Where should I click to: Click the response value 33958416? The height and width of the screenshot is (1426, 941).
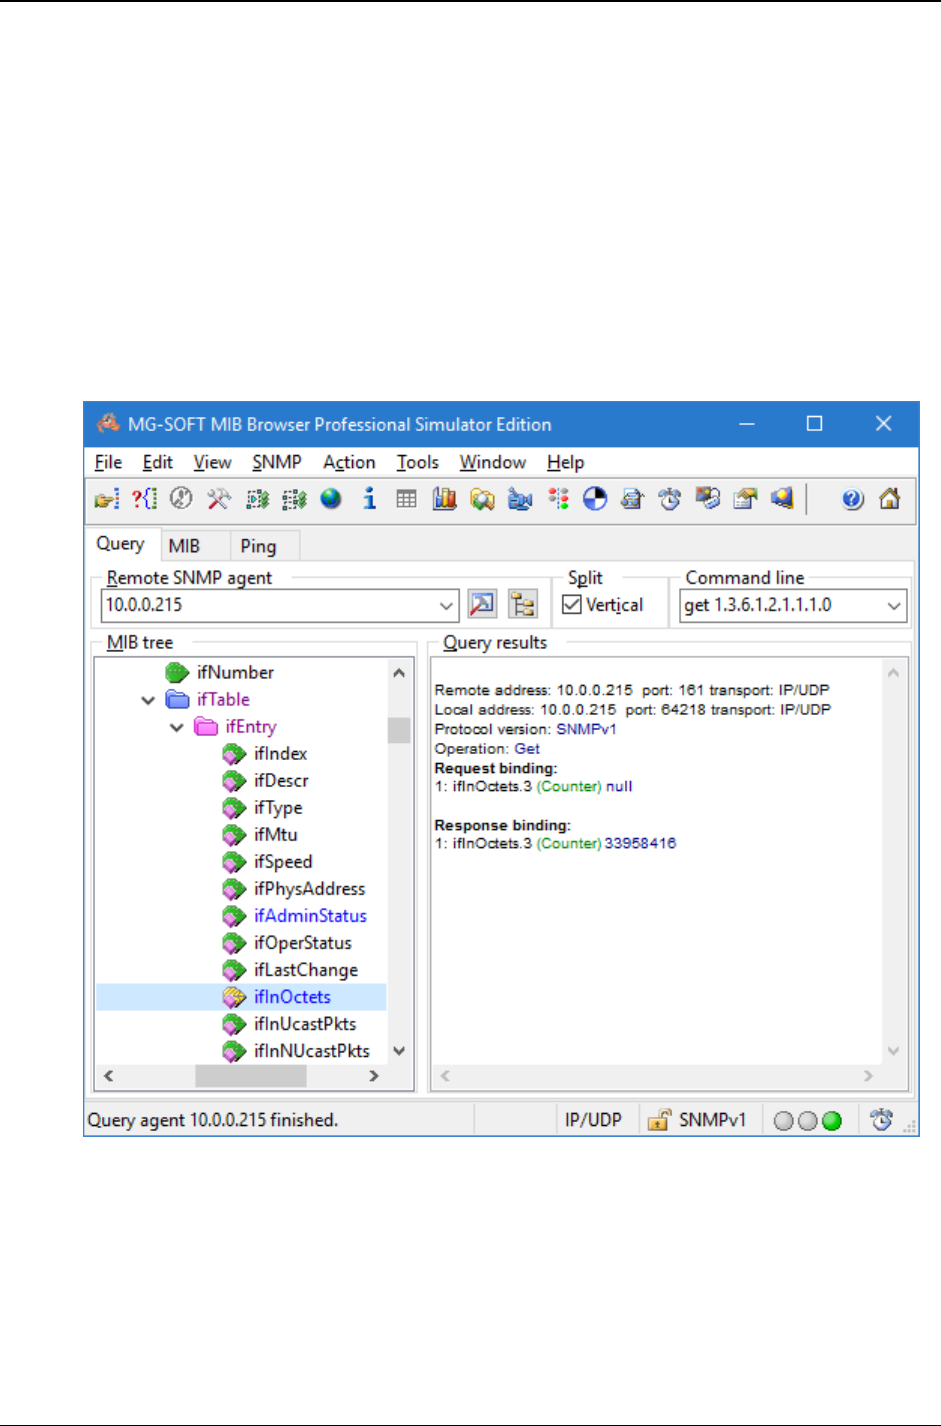(x=640, y=843)
